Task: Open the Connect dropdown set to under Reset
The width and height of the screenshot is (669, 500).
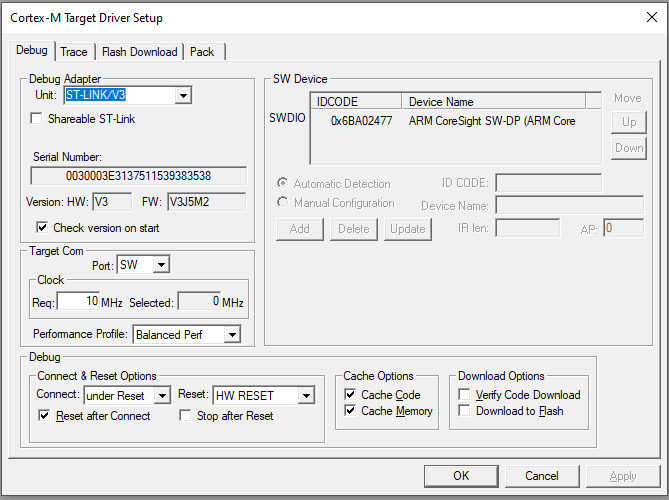Action: click(162, 395)
